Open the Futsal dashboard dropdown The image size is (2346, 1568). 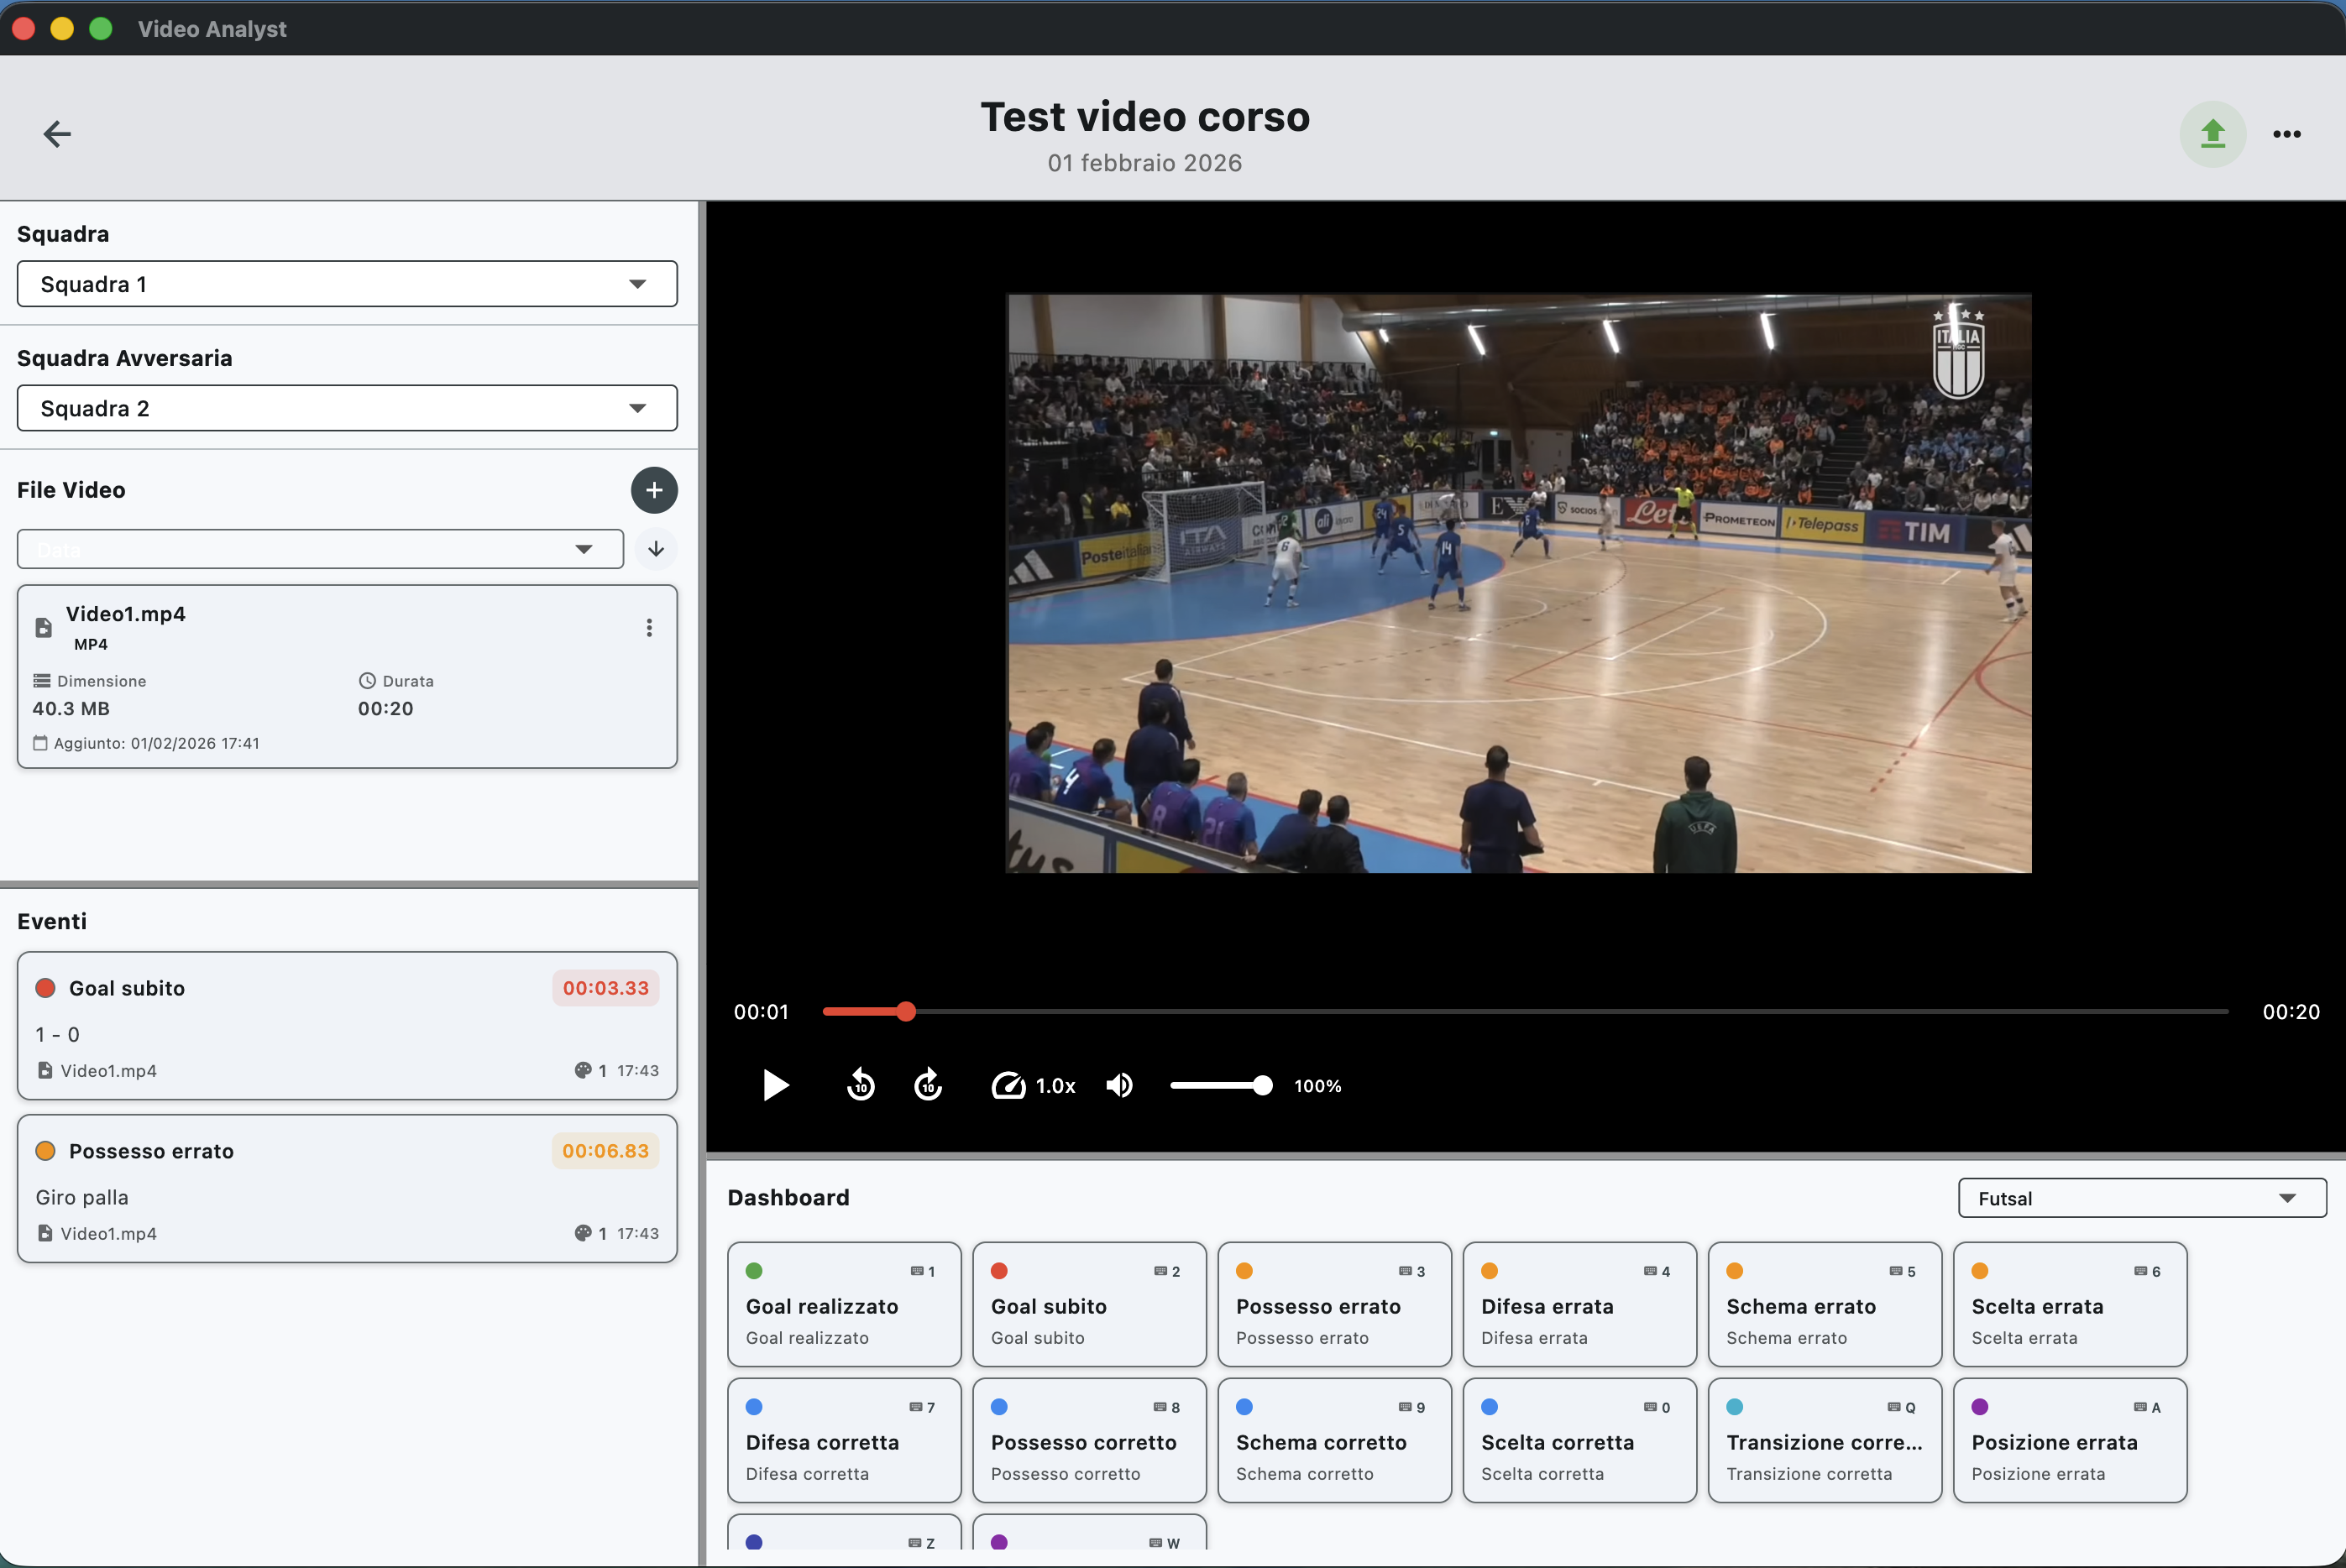[2142, 1198]
